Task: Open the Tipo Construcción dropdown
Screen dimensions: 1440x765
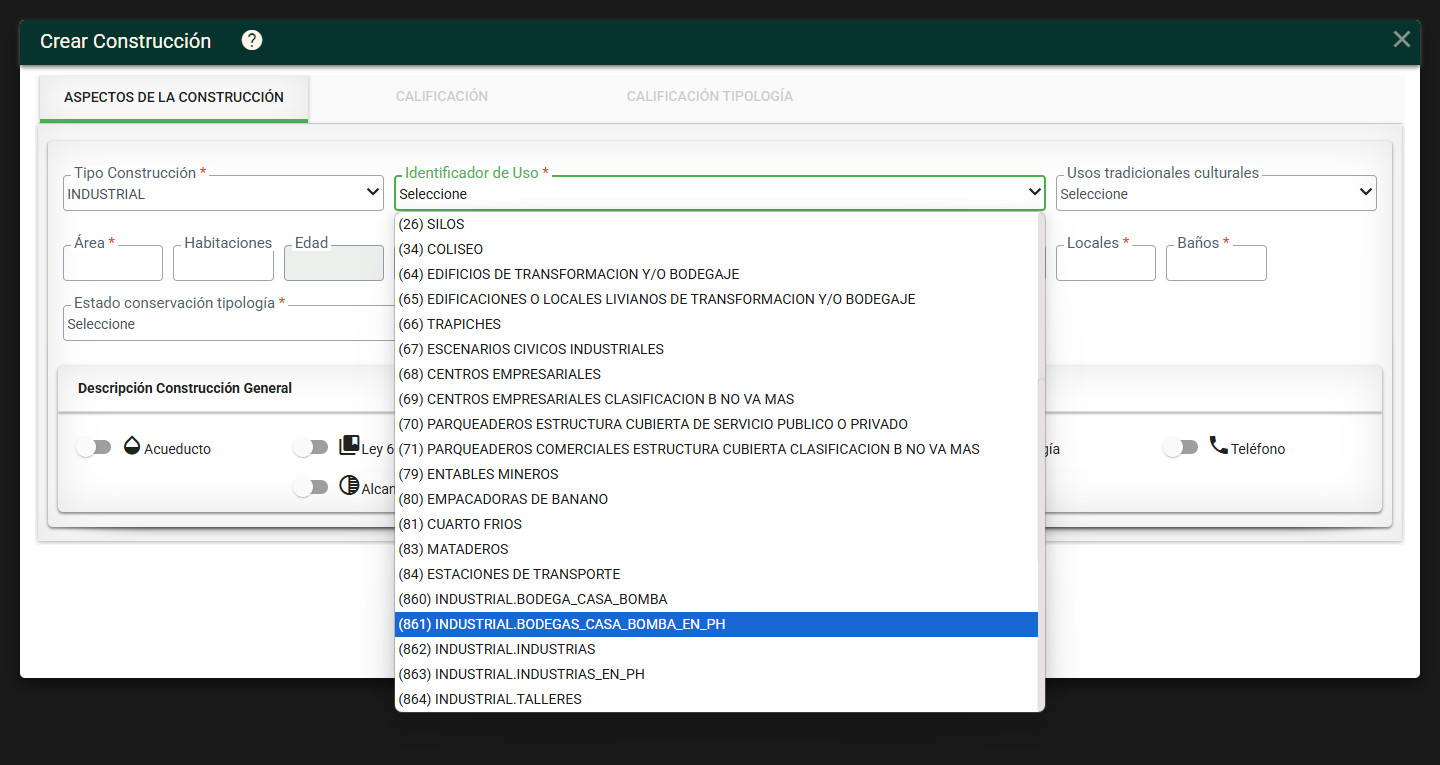Action: point(223,193)
